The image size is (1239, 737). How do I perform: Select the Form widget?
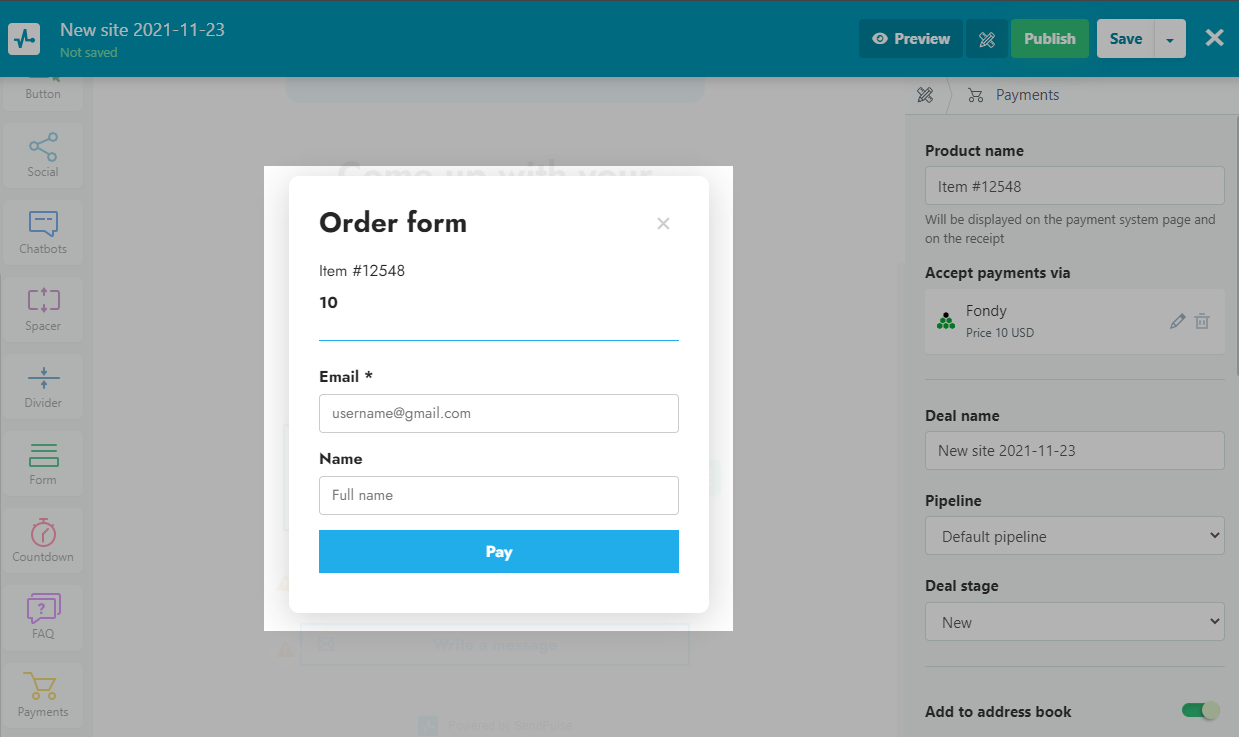click(x=43, y=462)
